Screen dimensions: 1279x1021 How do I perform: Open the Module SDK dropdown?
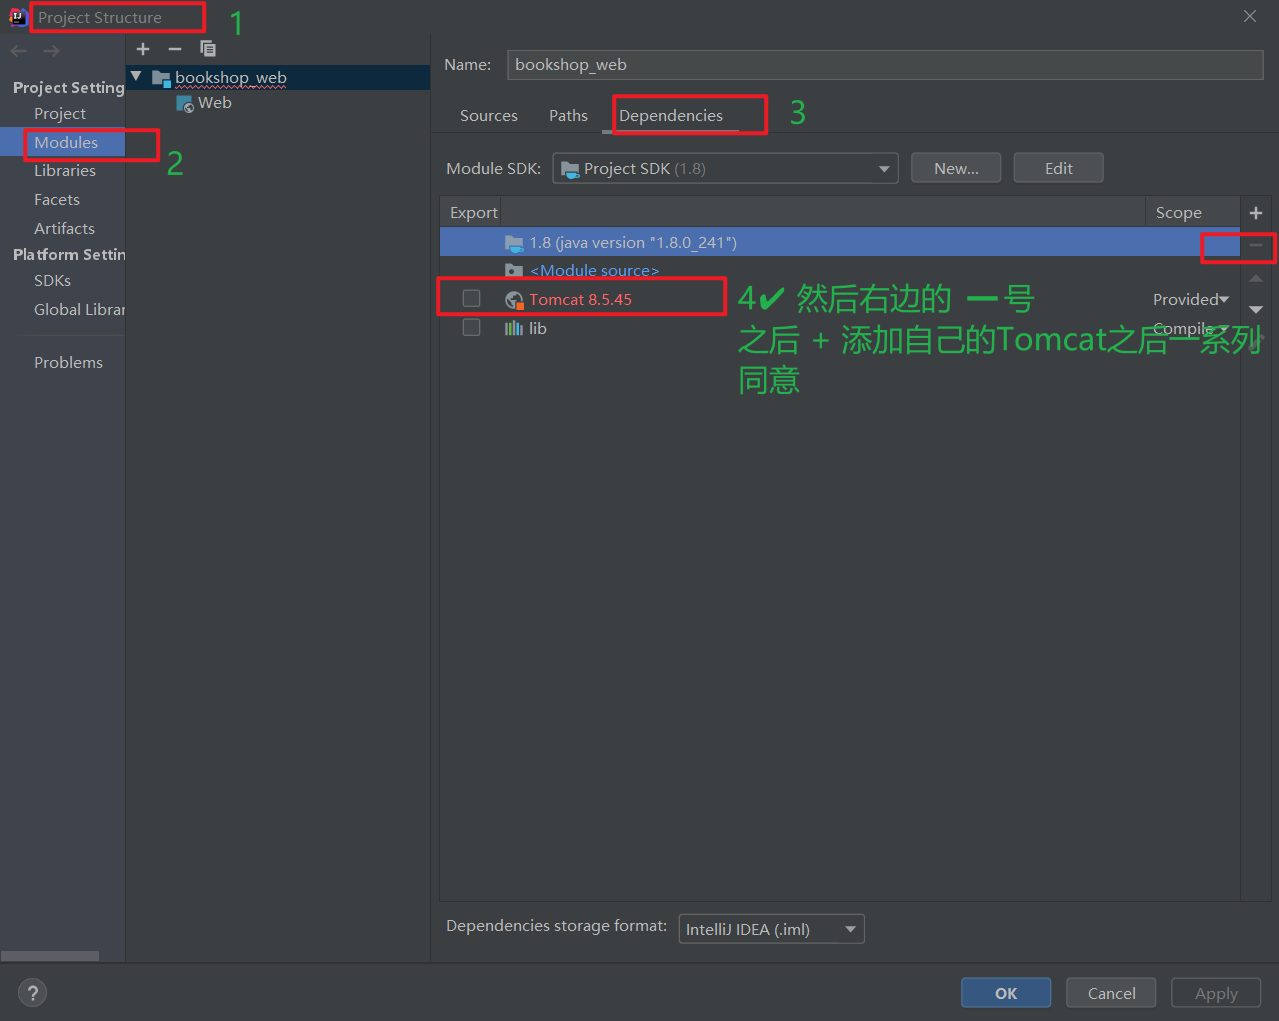tap(725, 168)
